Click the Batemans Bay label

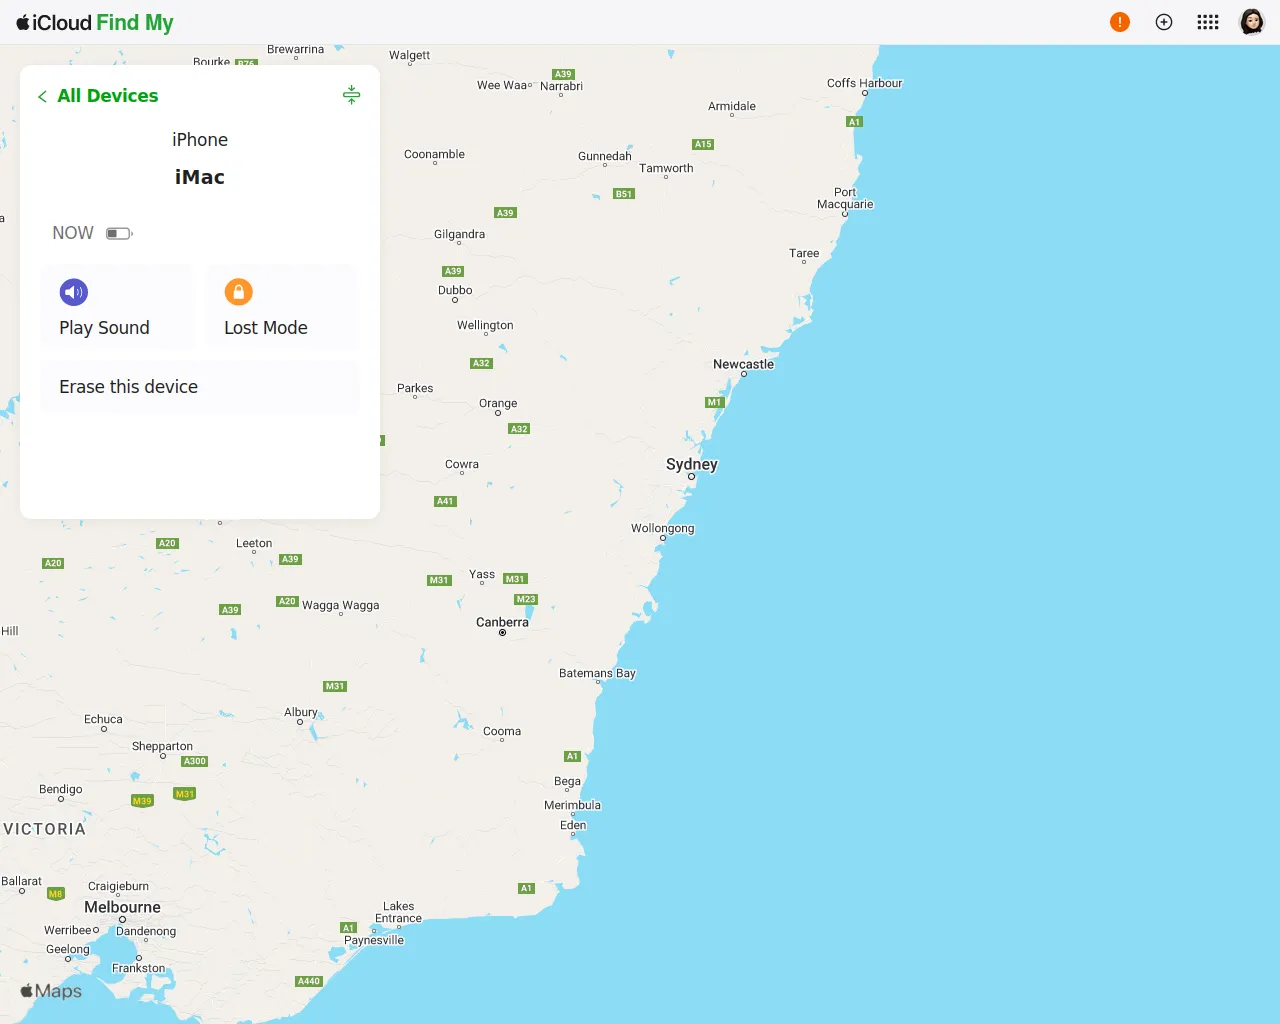(597, 673)
